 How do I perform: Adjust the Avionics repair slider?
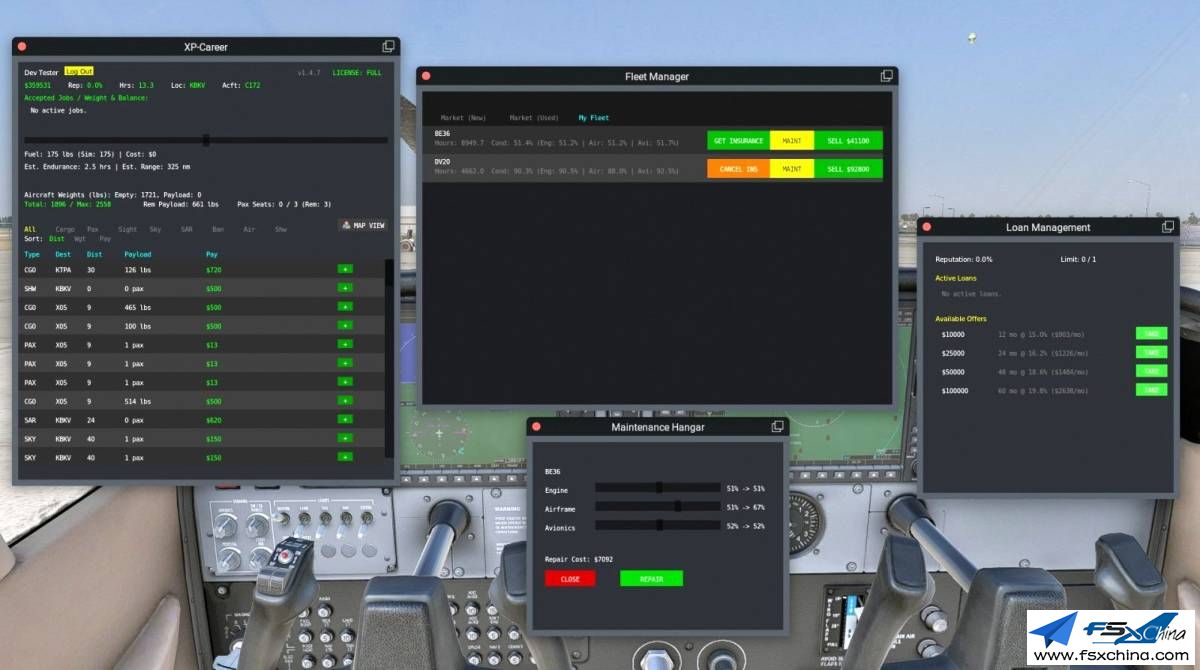658,525
